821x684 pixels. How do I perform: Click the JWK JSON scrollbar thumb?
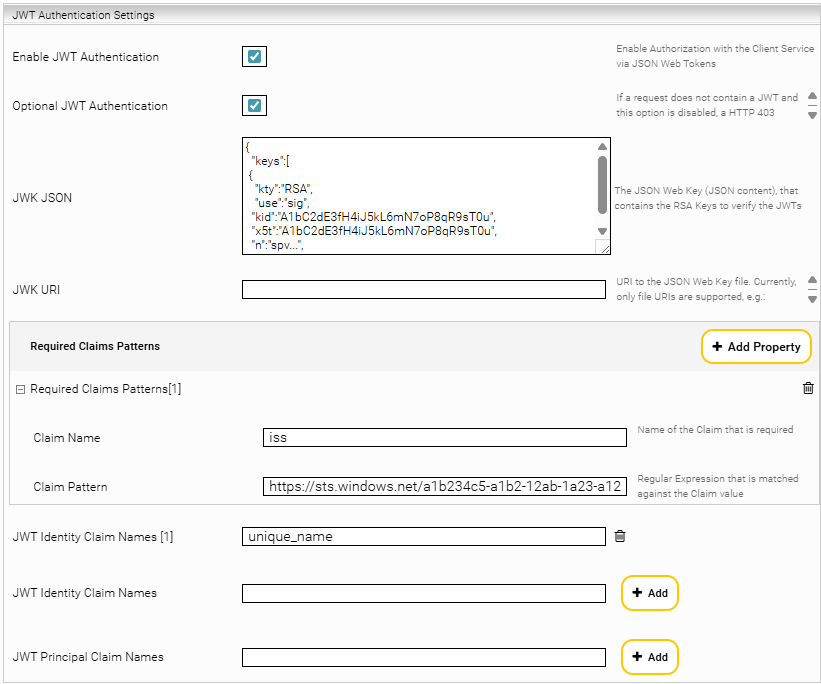point(602,184)
